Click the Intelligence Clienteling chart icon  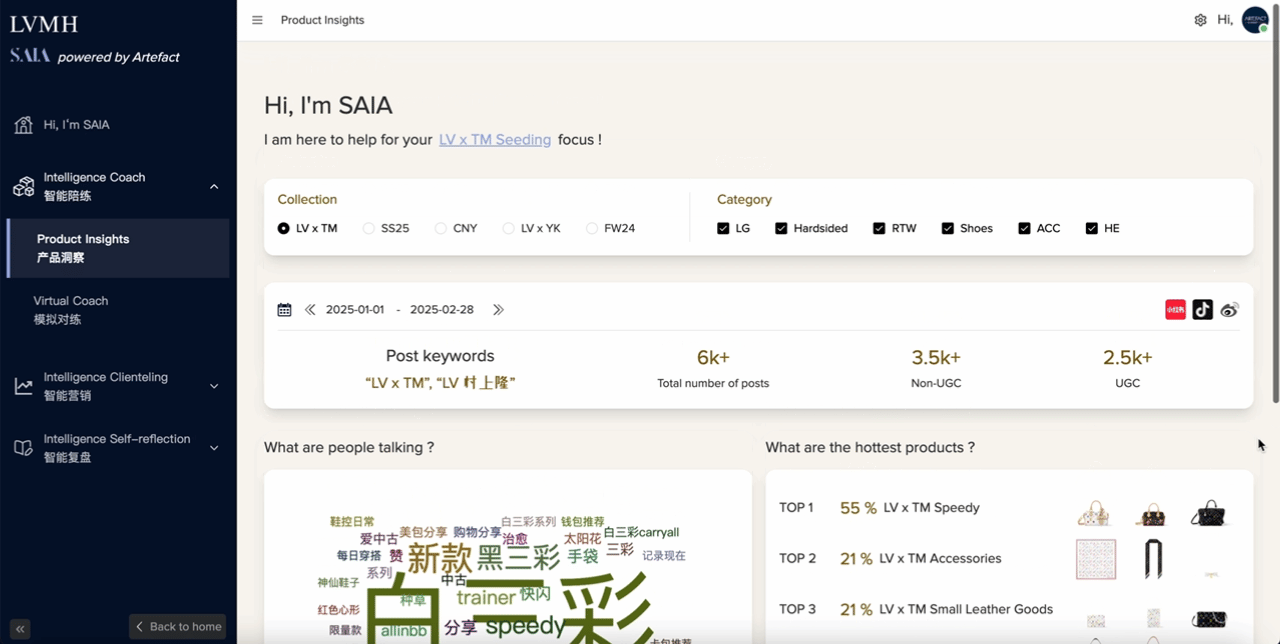(23, 386)
